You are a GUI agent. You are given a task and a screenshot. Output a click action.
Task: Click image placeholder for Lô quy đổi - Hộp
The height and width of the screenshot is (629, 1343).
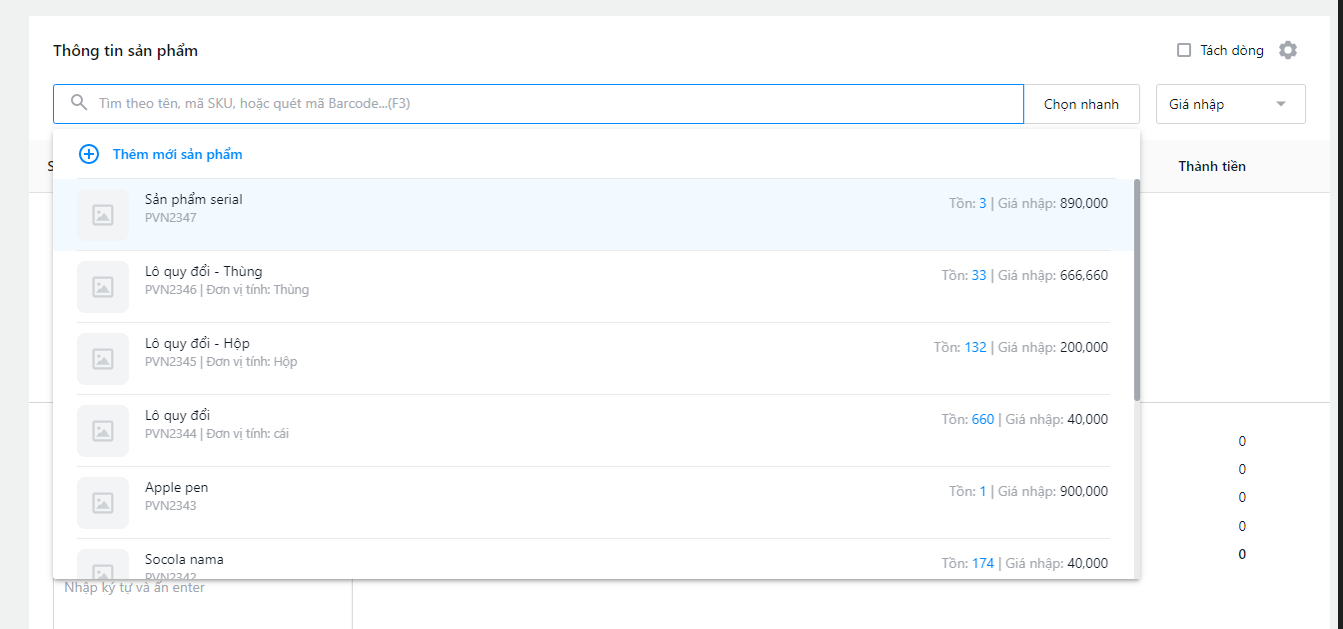coord(103,359)
